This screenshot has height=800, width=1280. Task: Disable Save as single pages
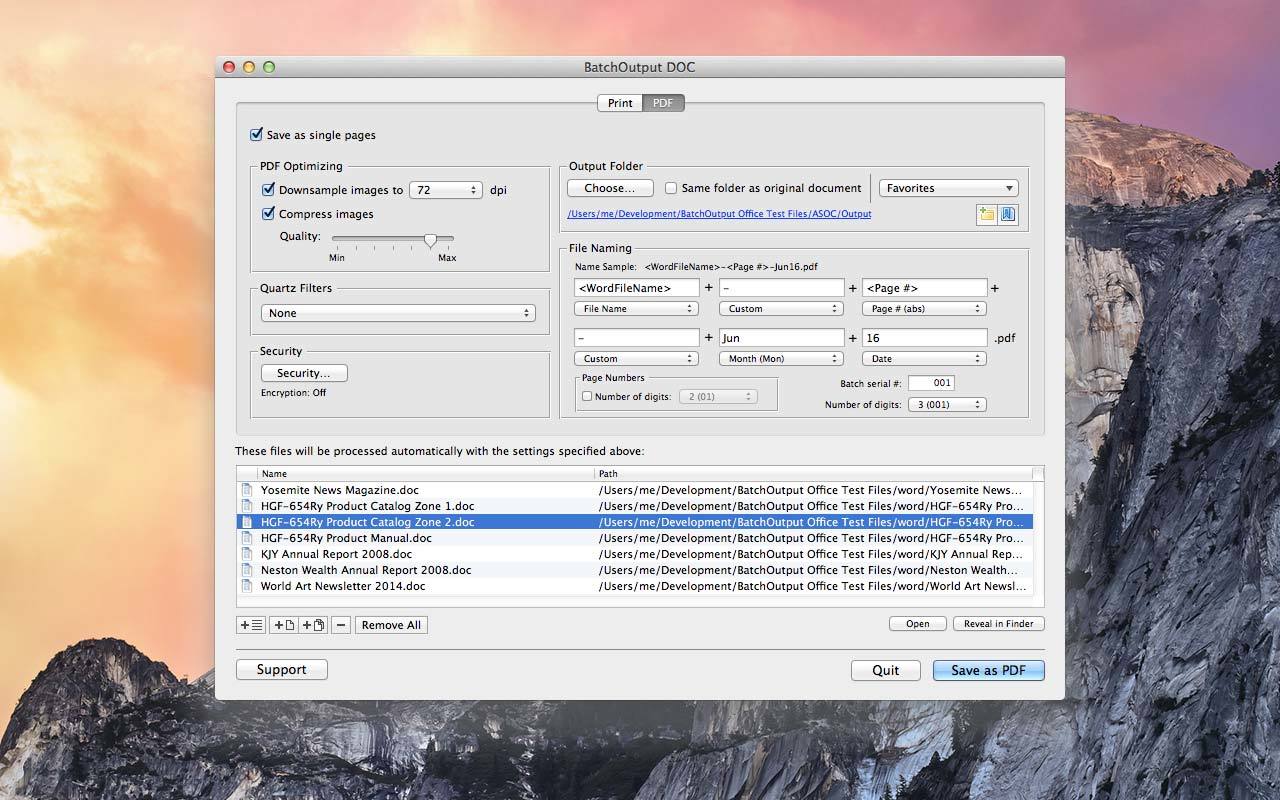point(257,135)
